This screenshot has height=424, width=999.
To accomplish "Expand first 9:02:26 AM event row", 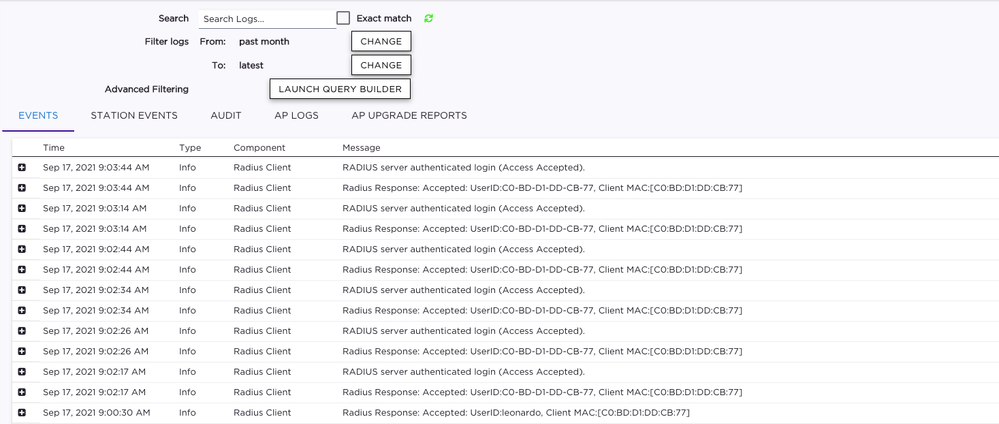I will pyautogui.click(x=22, y=331).
